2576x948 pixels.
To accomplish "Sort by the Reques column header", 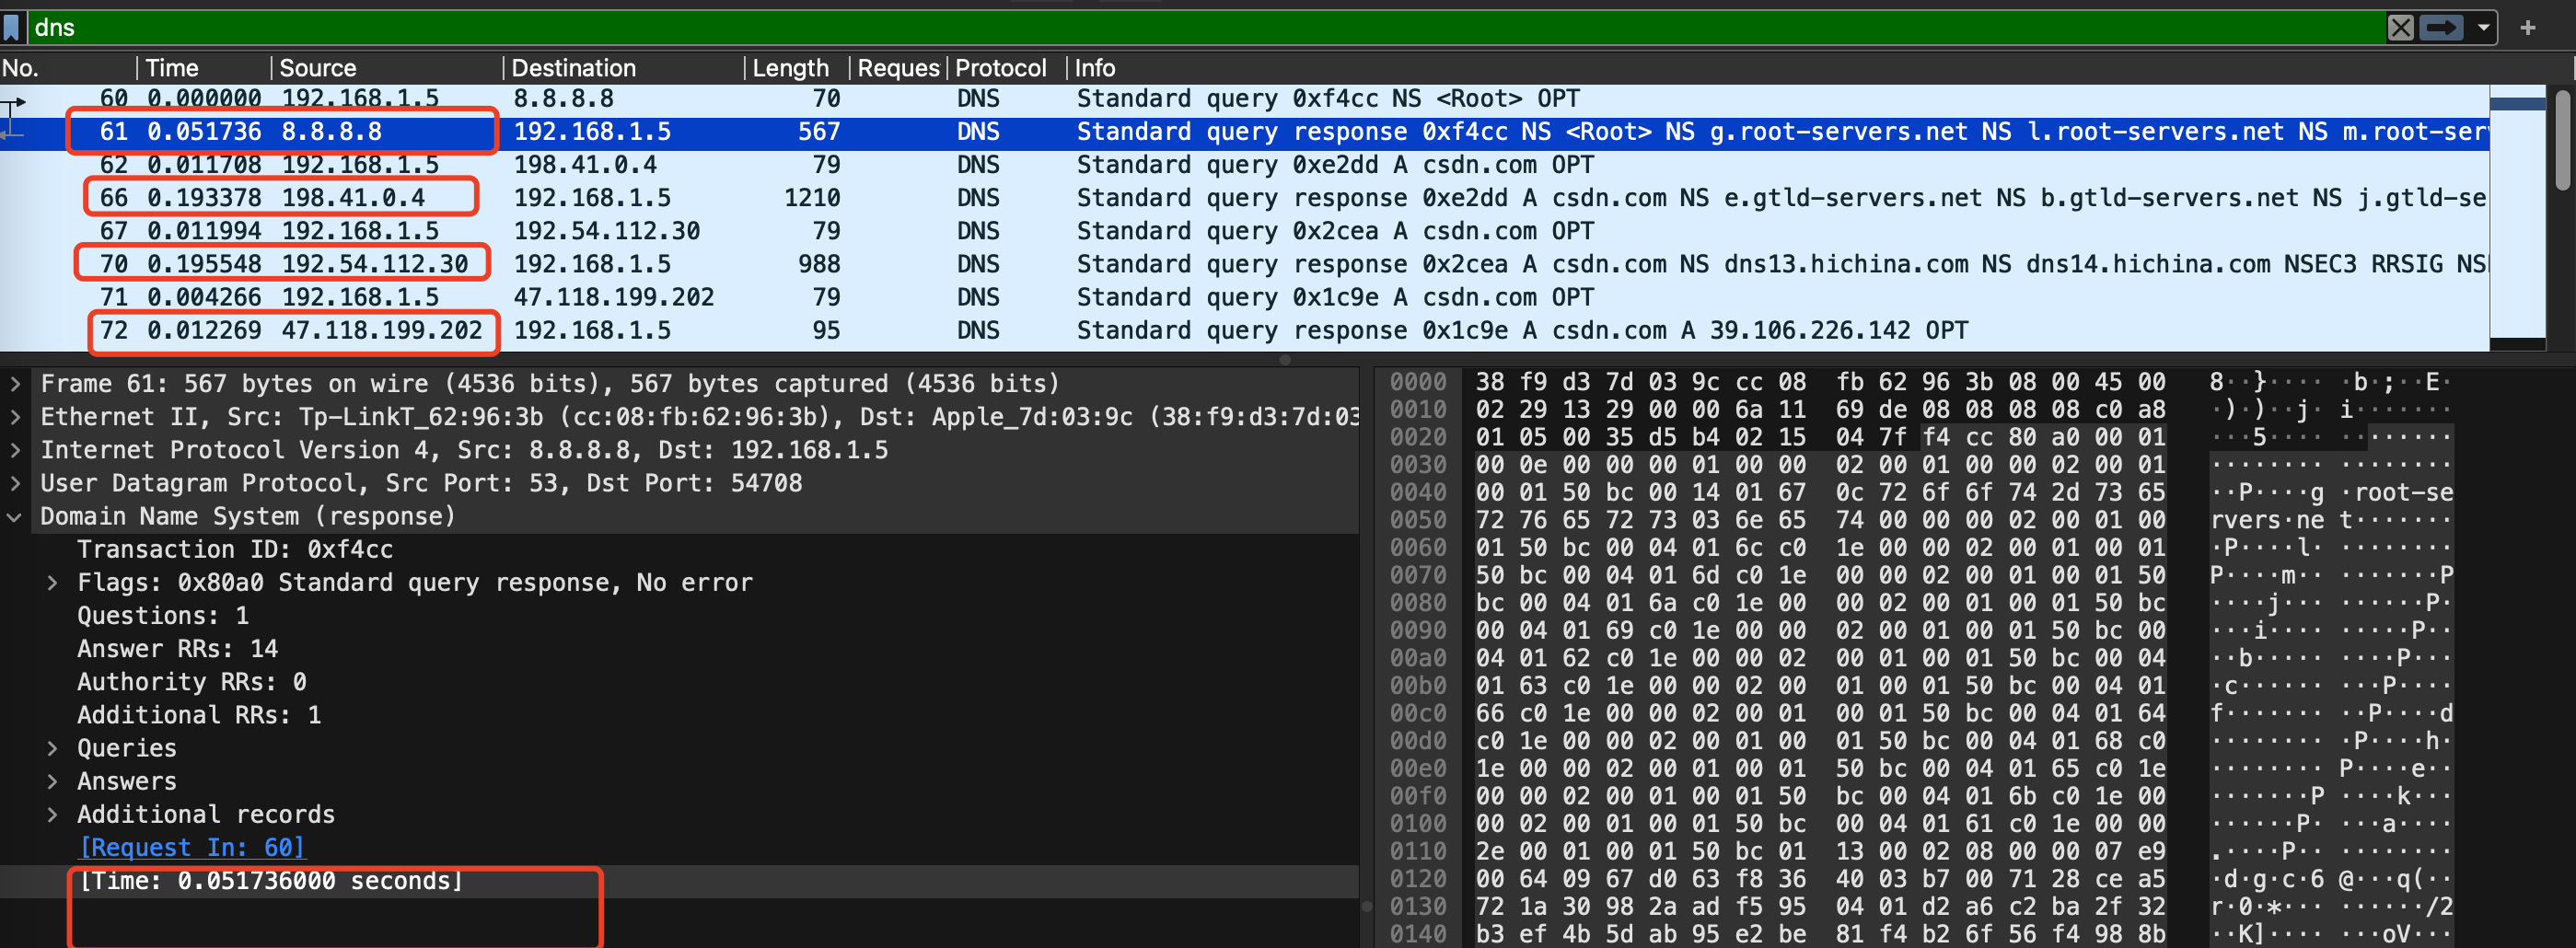I will coord(898,68).
